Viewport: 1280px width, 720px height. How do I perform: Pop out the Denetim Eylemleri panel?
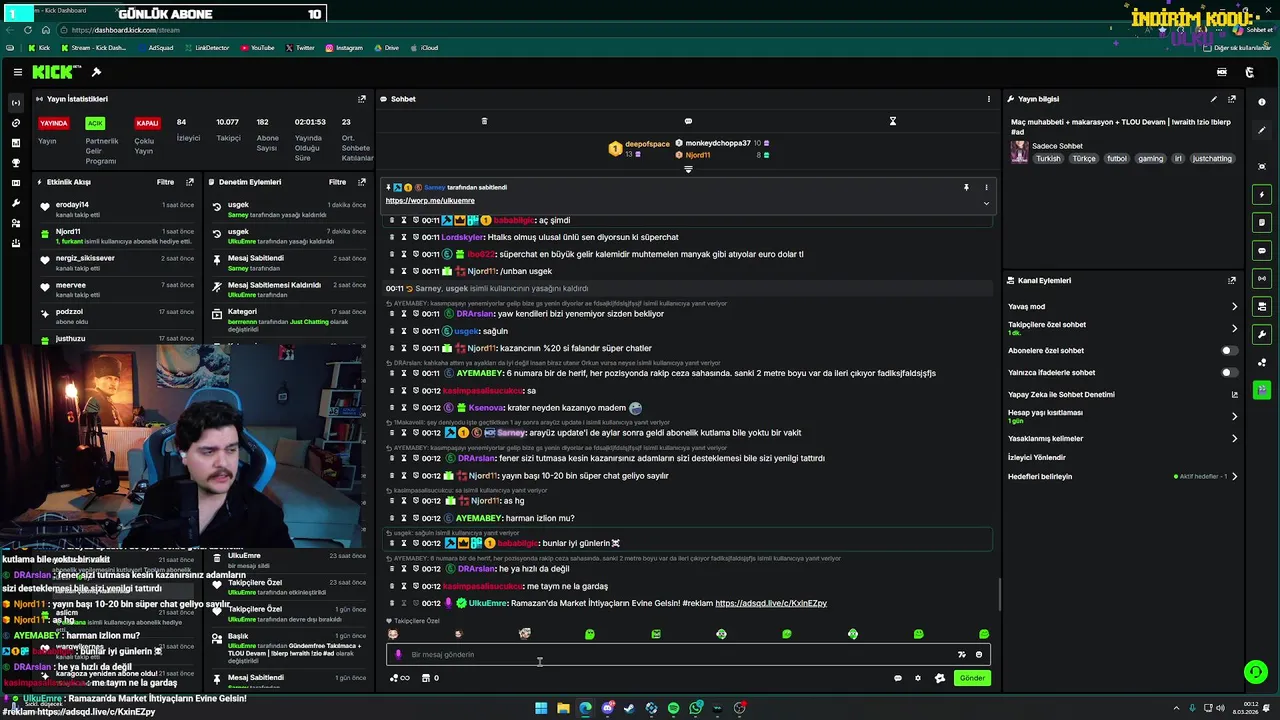[x=362, y=182]
